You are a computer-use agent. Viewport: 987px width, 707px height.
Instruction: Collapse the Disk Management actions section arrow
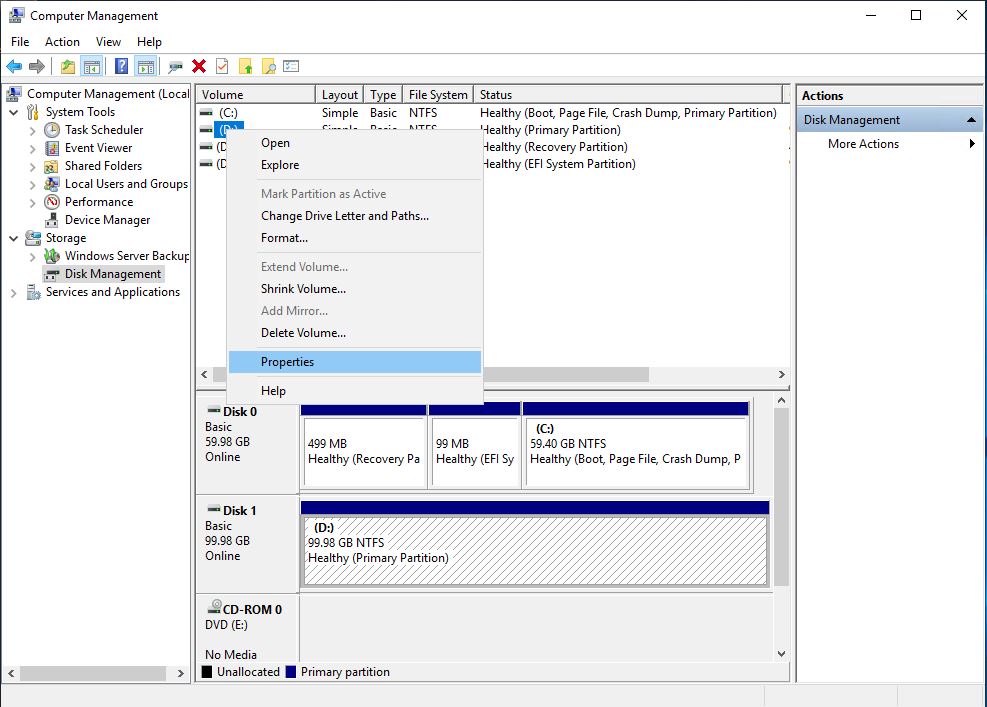click(x=971, y=120)
